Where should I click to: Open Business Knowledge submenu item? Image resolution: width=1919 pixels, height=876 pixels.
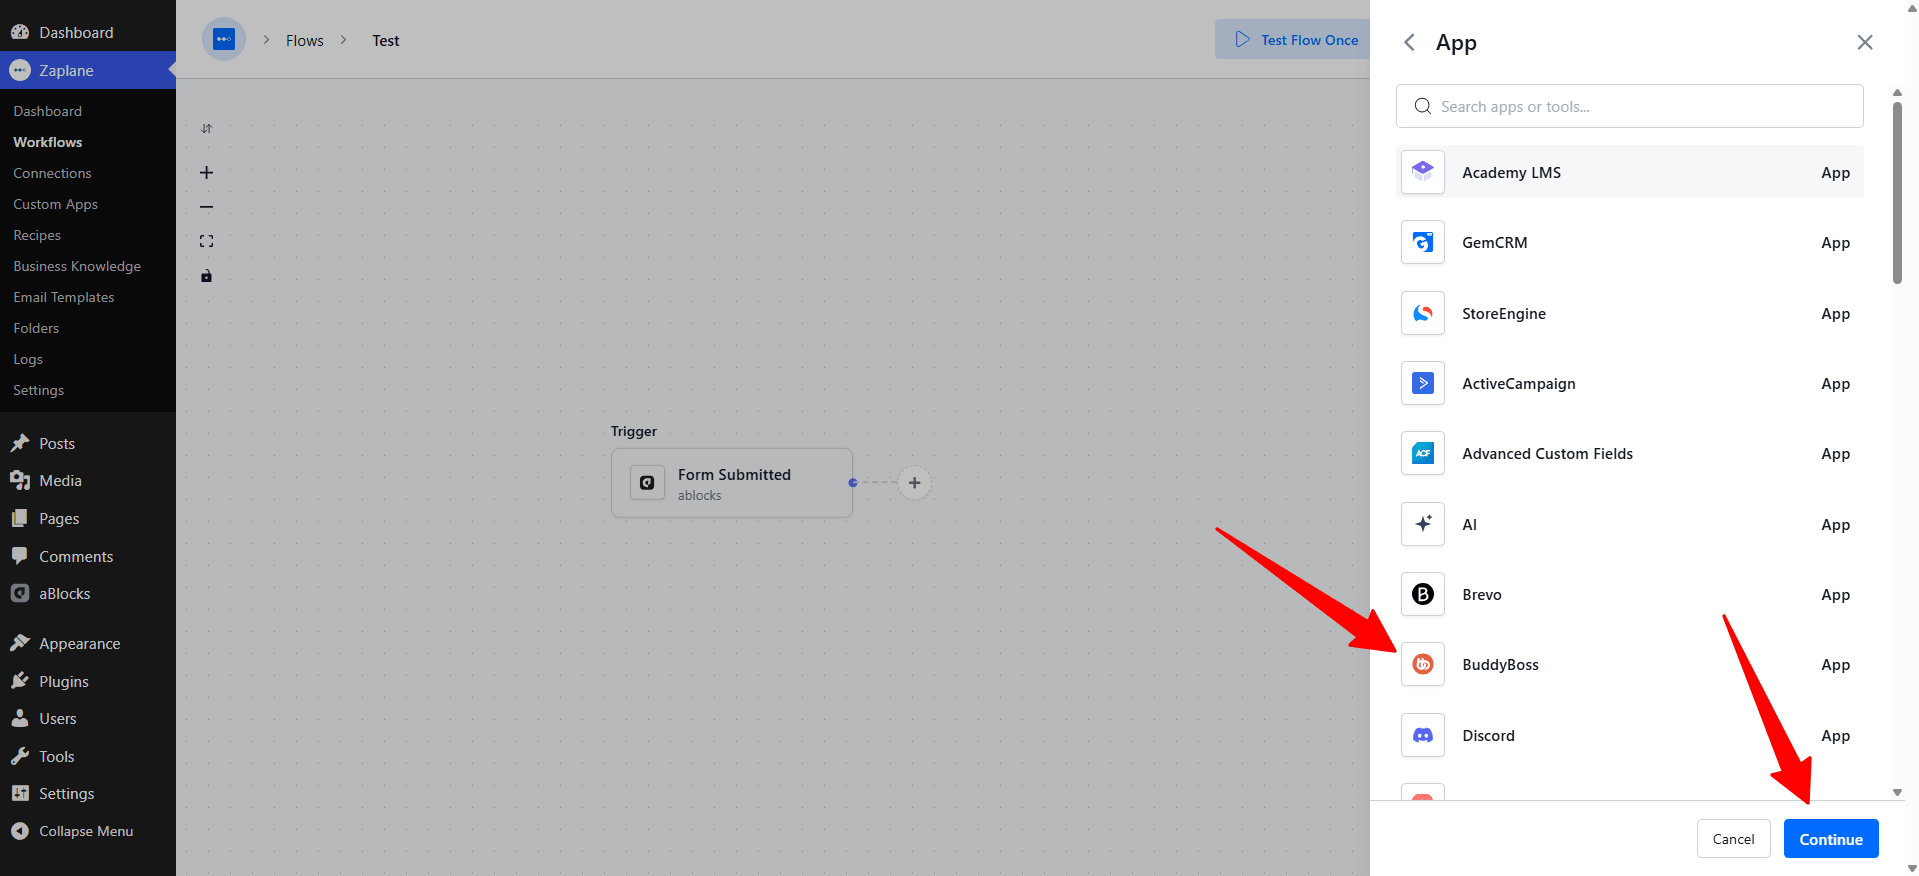click(x=77, y=266)
